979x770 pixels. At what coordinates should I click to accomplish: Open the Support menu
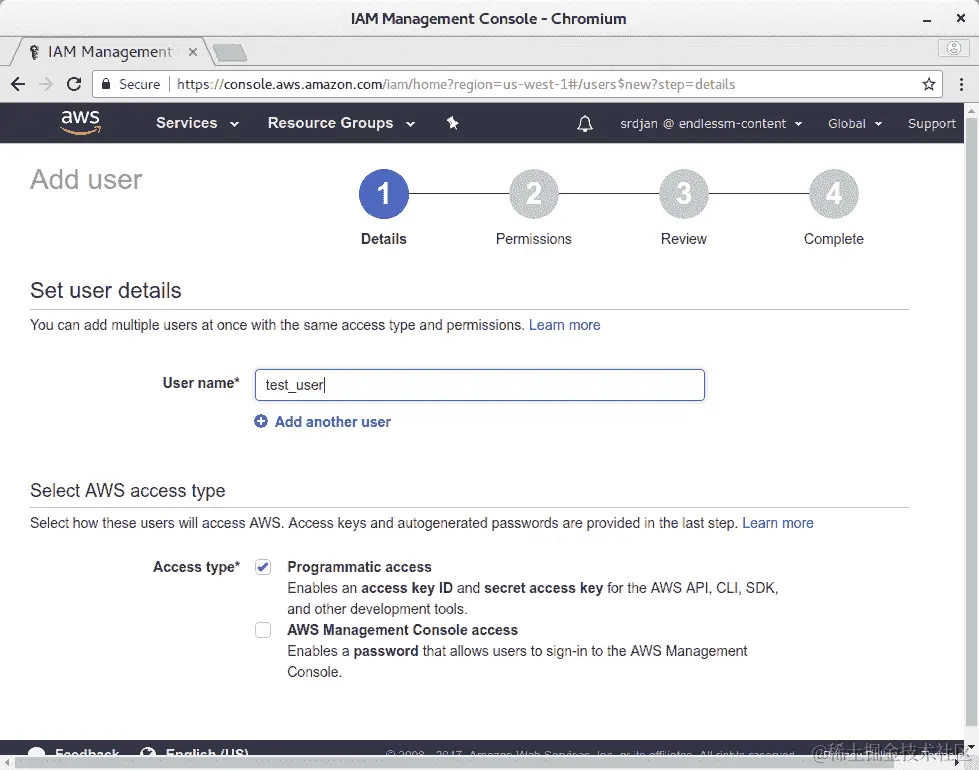click(x=932, y=124)
